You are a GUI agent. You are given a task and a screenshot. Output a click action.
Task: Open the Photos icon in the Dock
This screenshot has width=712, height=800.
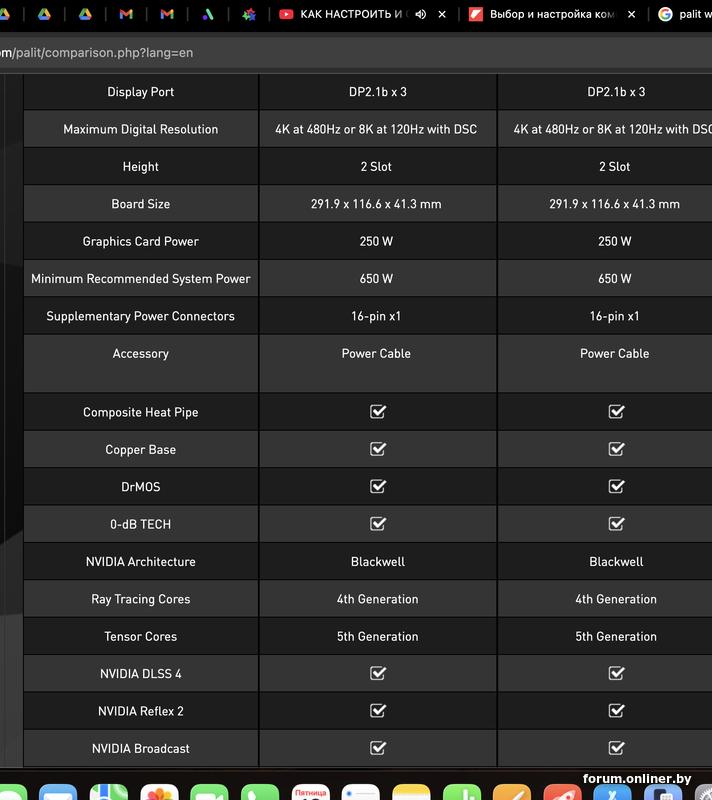(x=160, y=792)
